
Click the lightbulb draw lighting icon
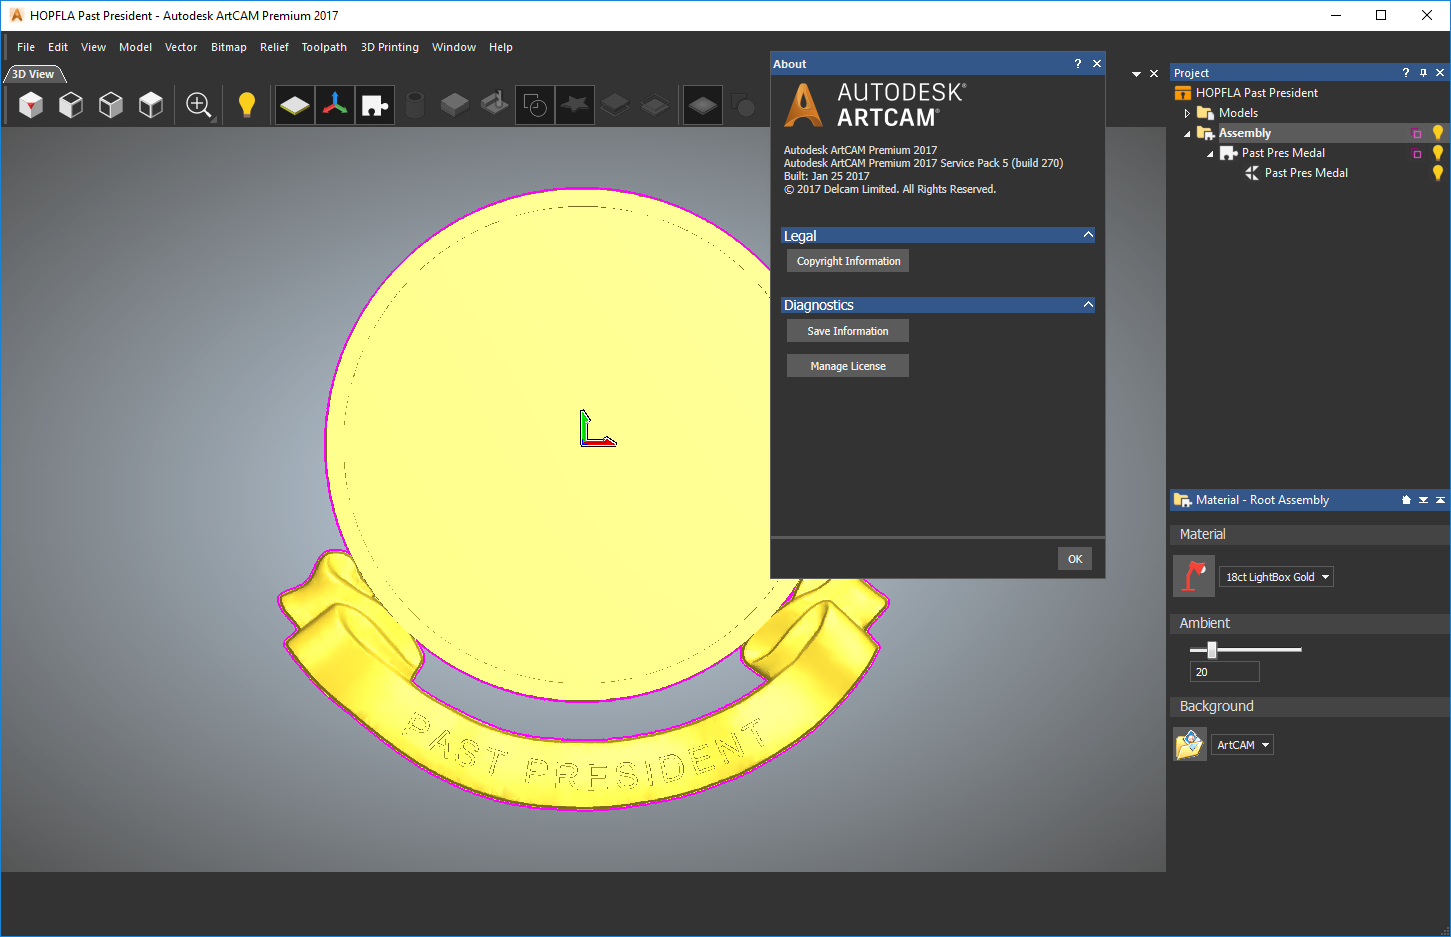pyautogui.click(x=247, y=104)
